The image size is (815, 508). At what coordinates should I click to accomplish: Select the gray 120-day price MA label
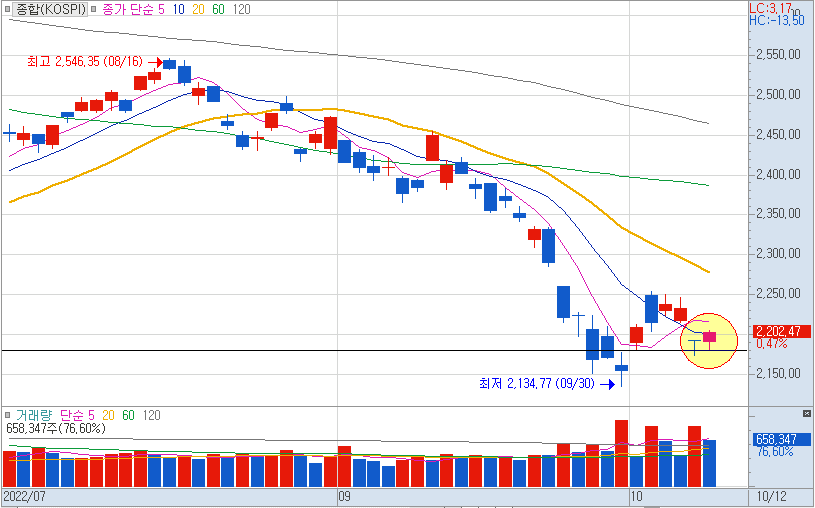tap(241, 9)
